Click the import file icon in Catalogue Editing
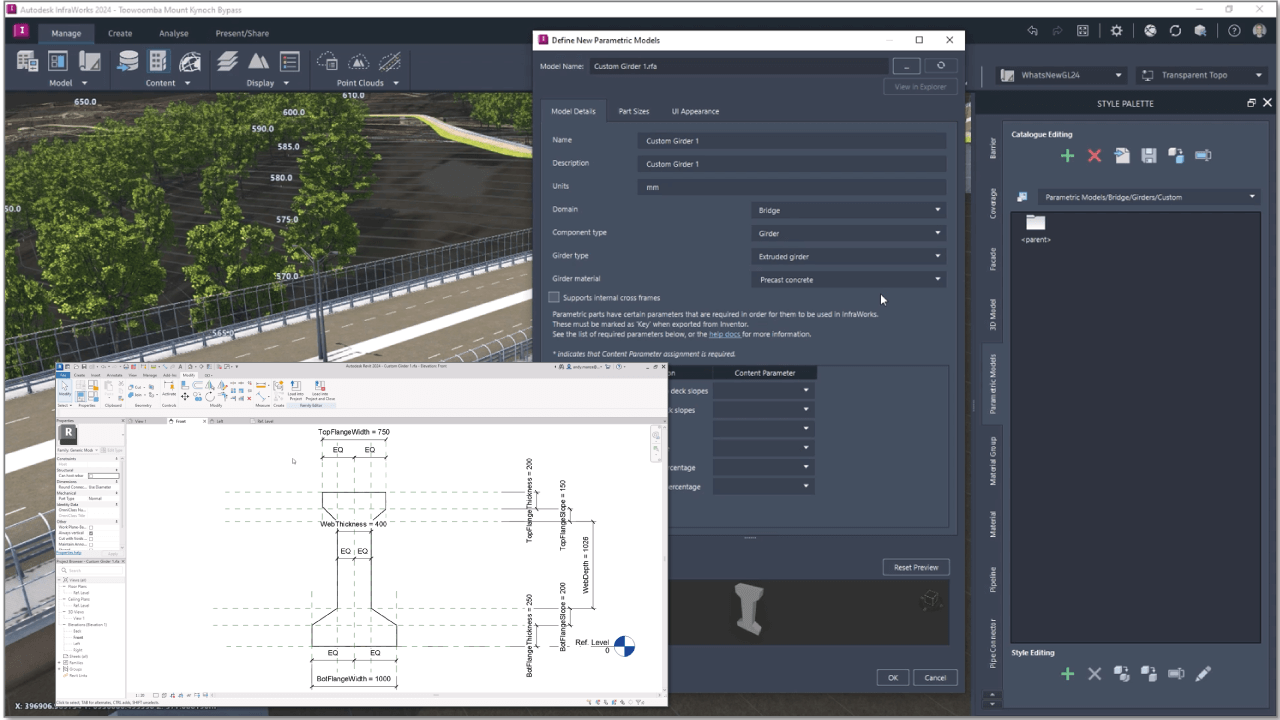Image resolution: width=1280 pixels, height=720 pixels. point(1122,156)
